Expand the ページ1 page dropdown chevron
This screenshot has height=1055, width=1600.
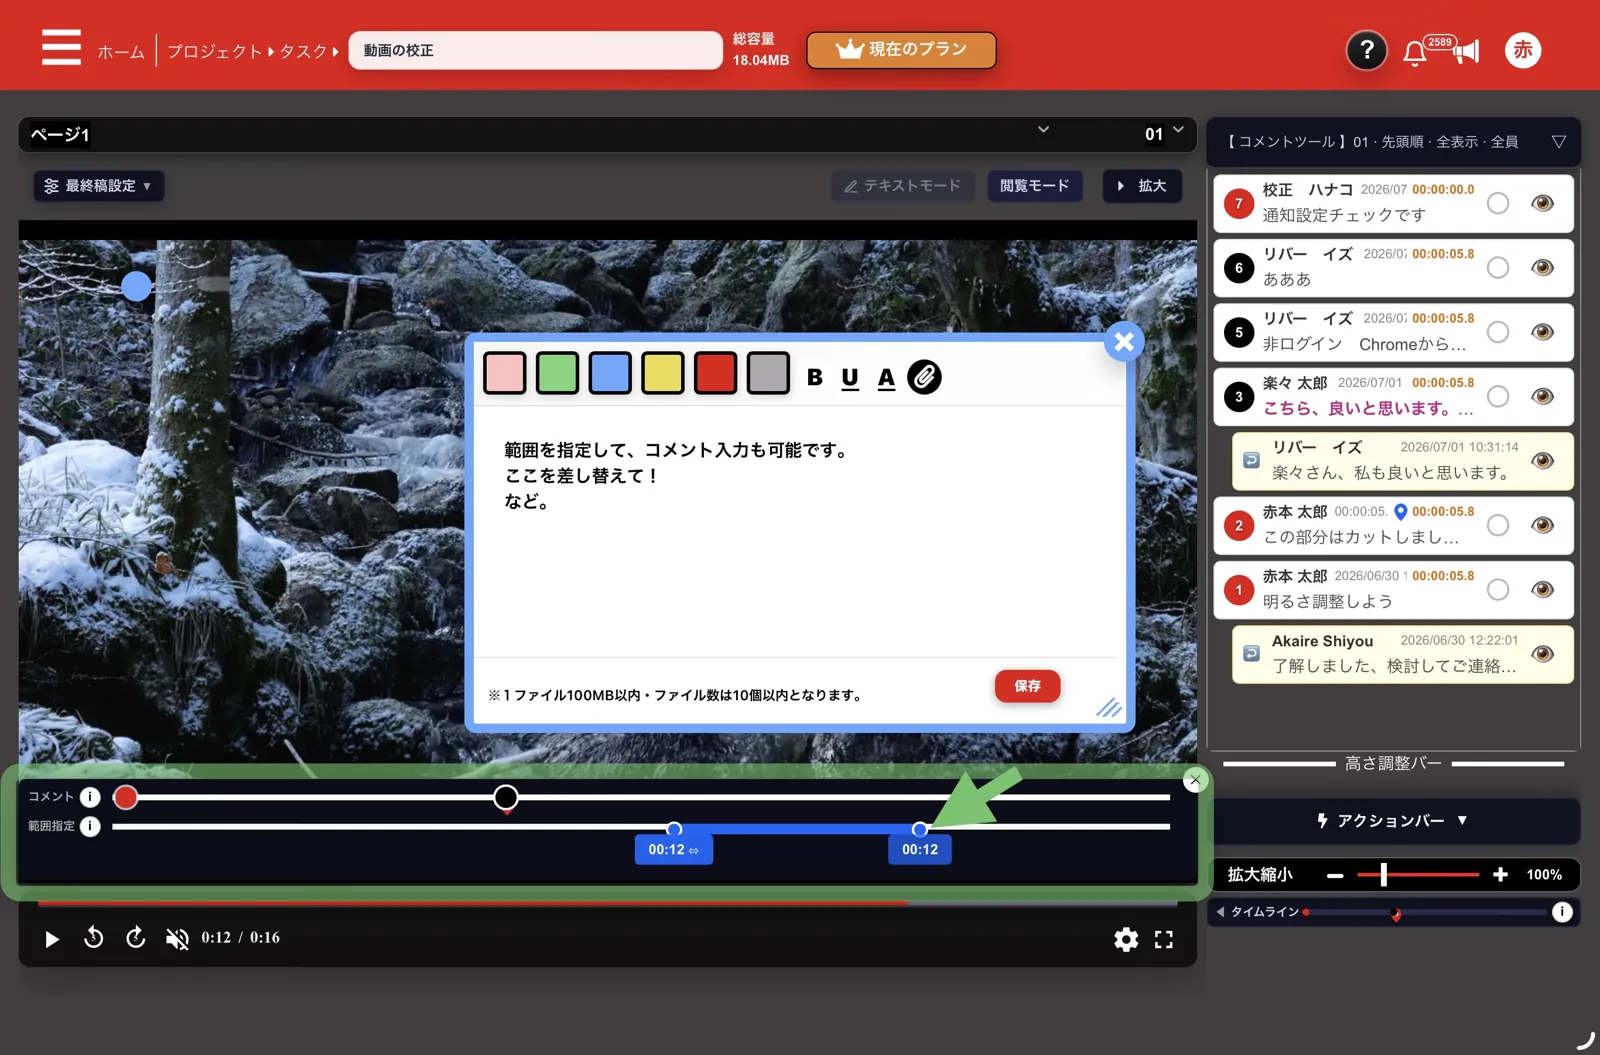(x=1043, y=130)
